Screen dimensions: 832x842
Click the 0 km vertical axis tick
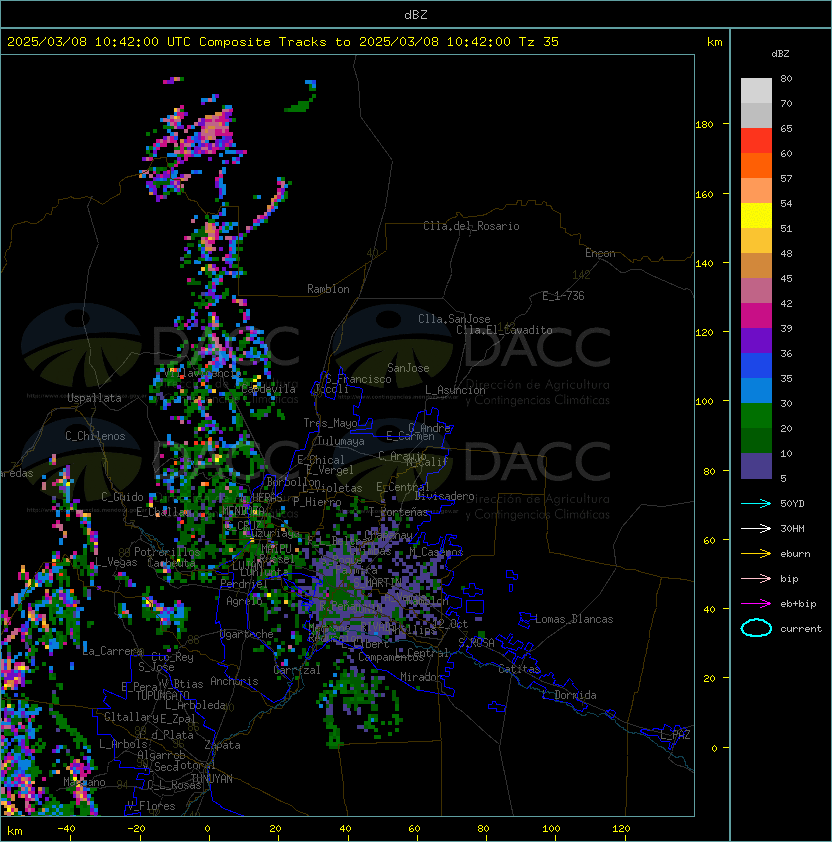click(714, 749)
